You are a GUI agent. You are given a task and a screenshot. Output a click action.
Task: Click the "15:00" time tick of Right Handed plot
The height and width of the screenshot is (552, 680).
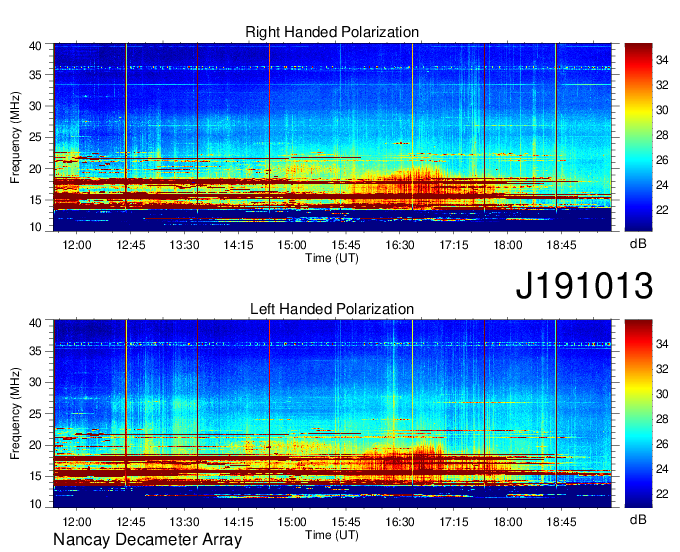(x=292, y=245)
